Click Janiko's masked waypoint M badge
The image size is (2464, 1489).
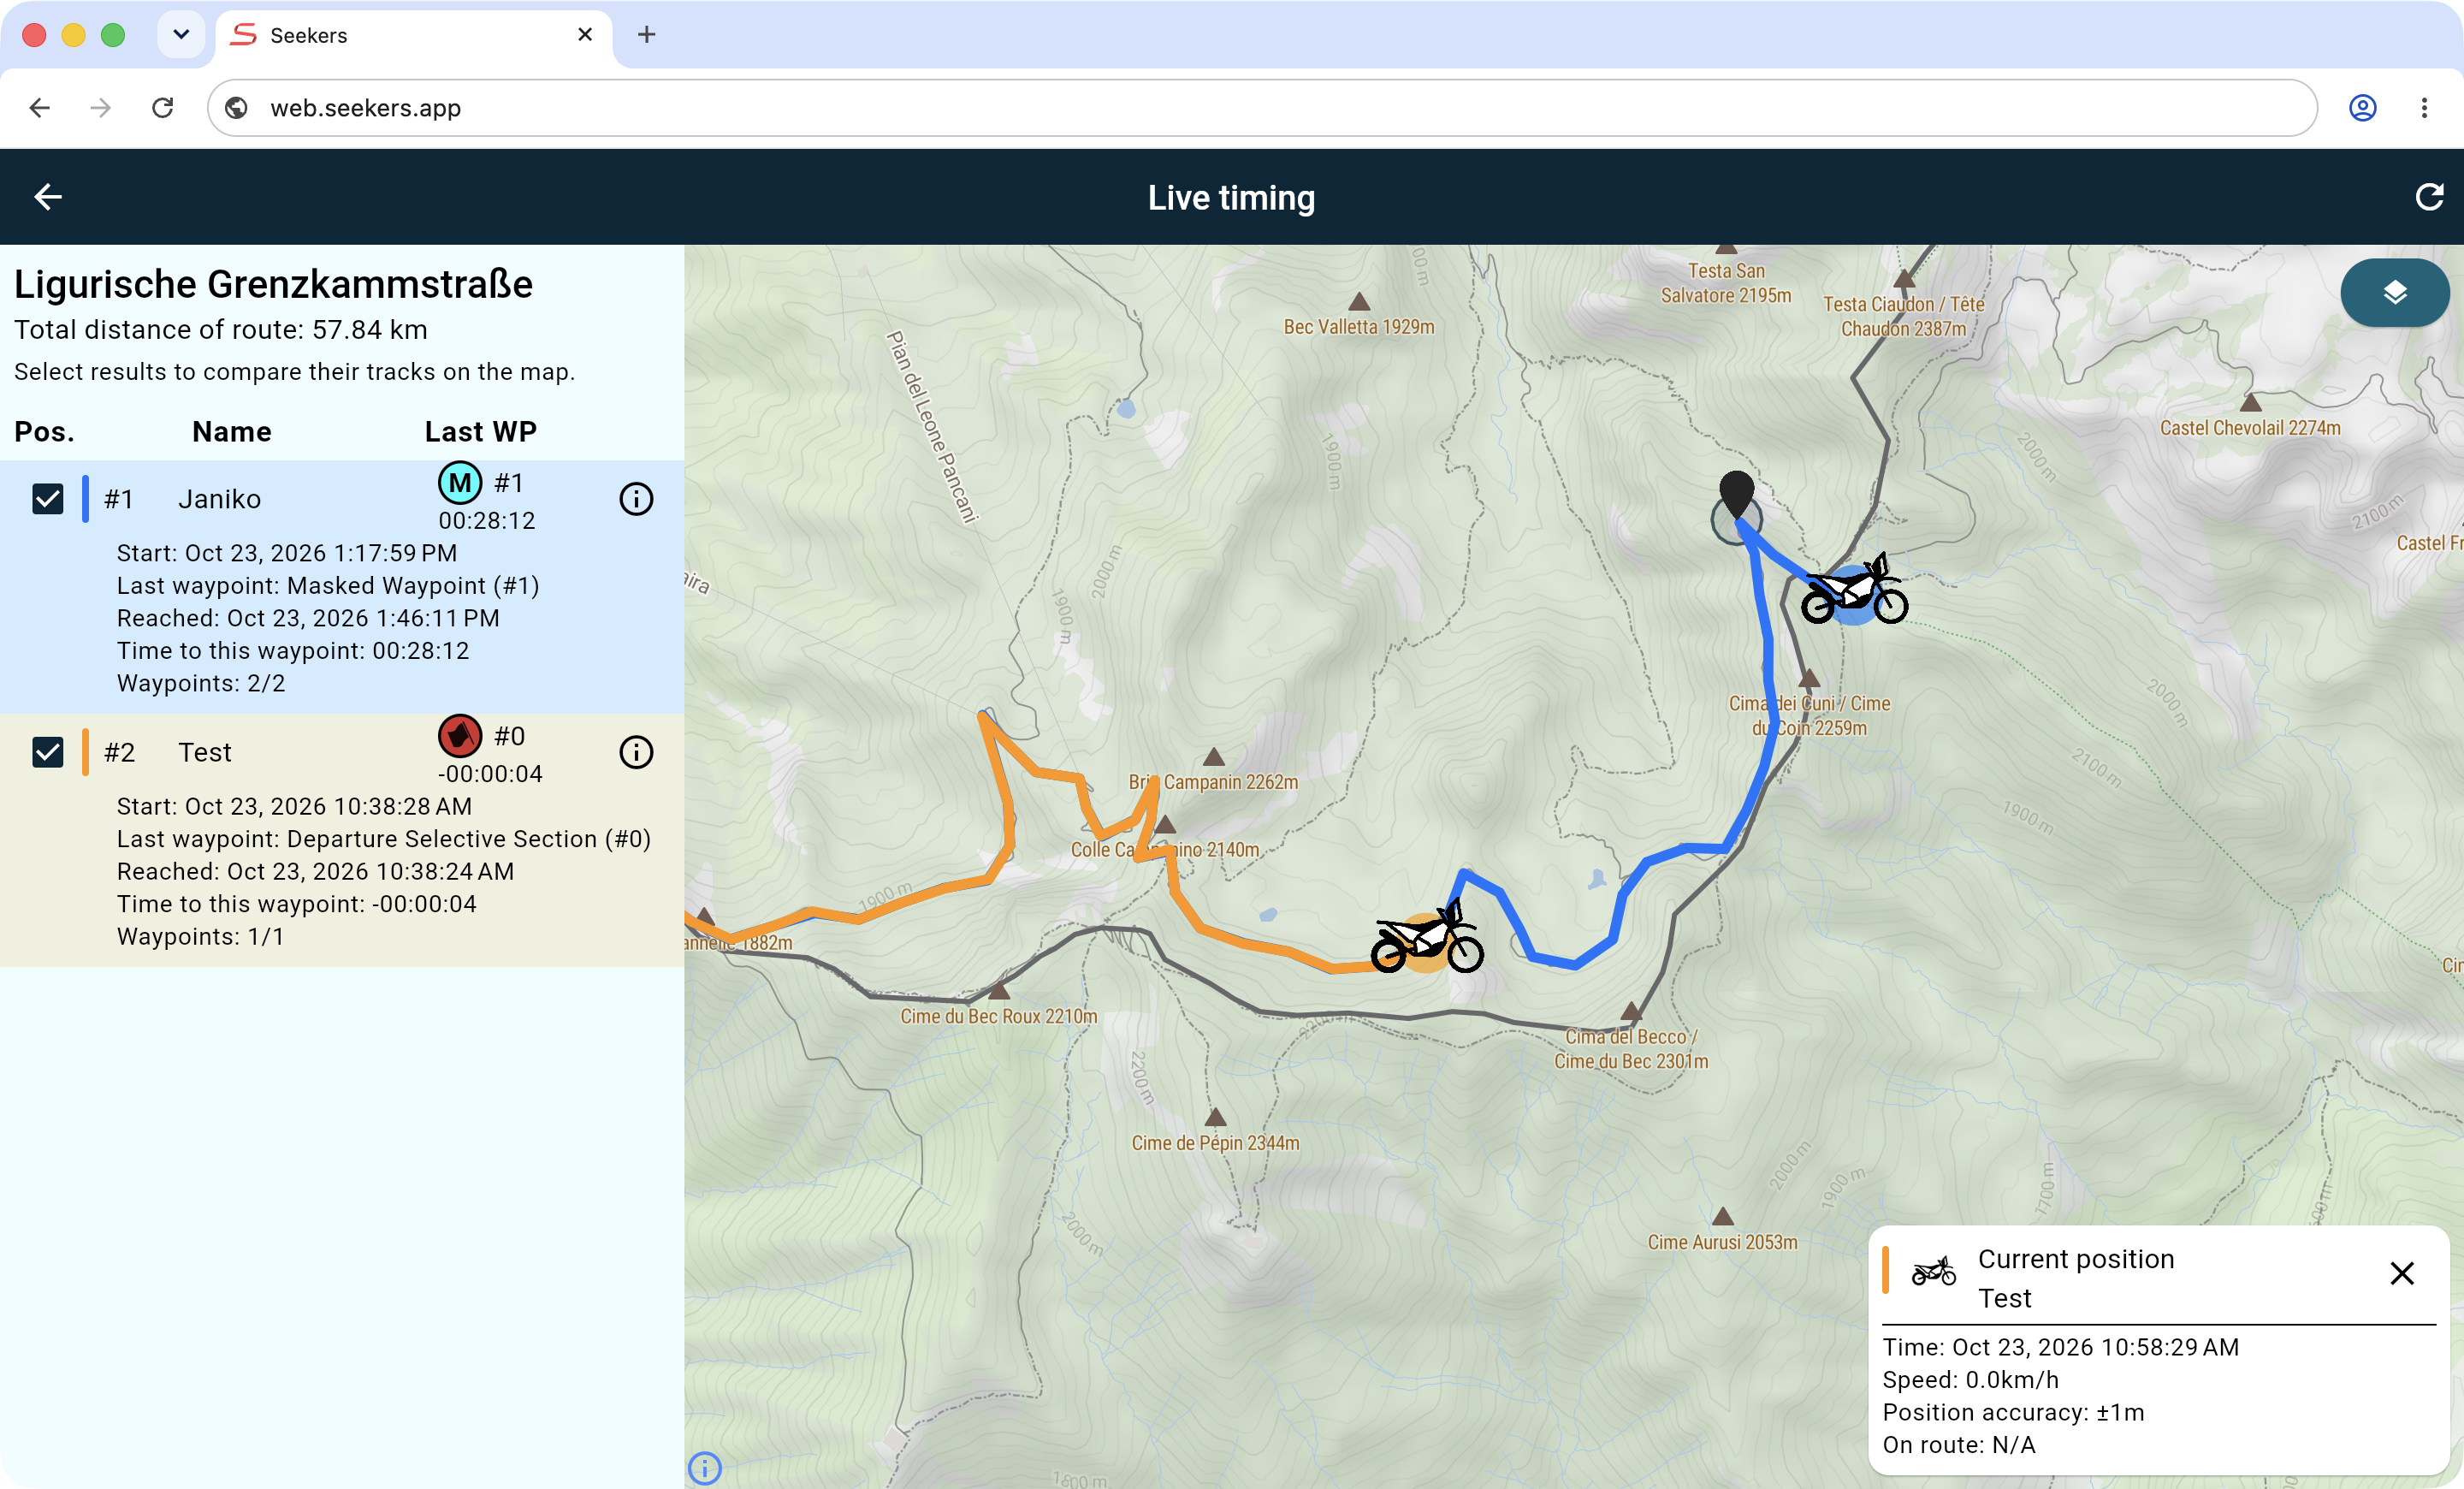pyautogui.click(x=460, y=483)
